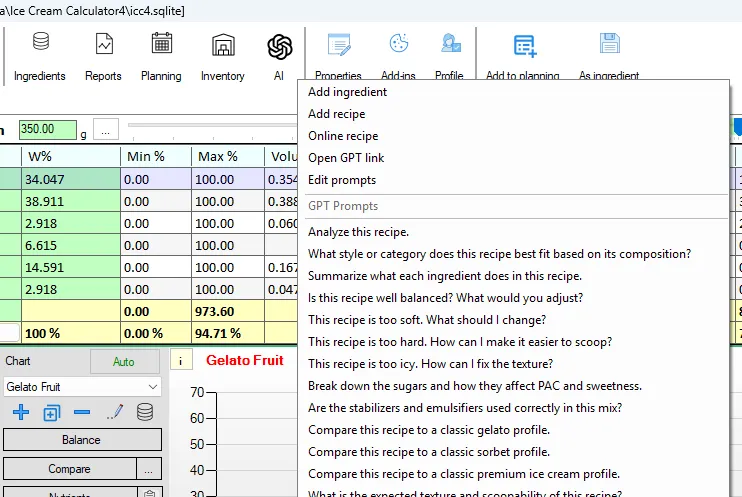Open the ellipsis next to Compare
This screenshot has height=497, width=742.
pyautogui.click(x=149, y=469)
